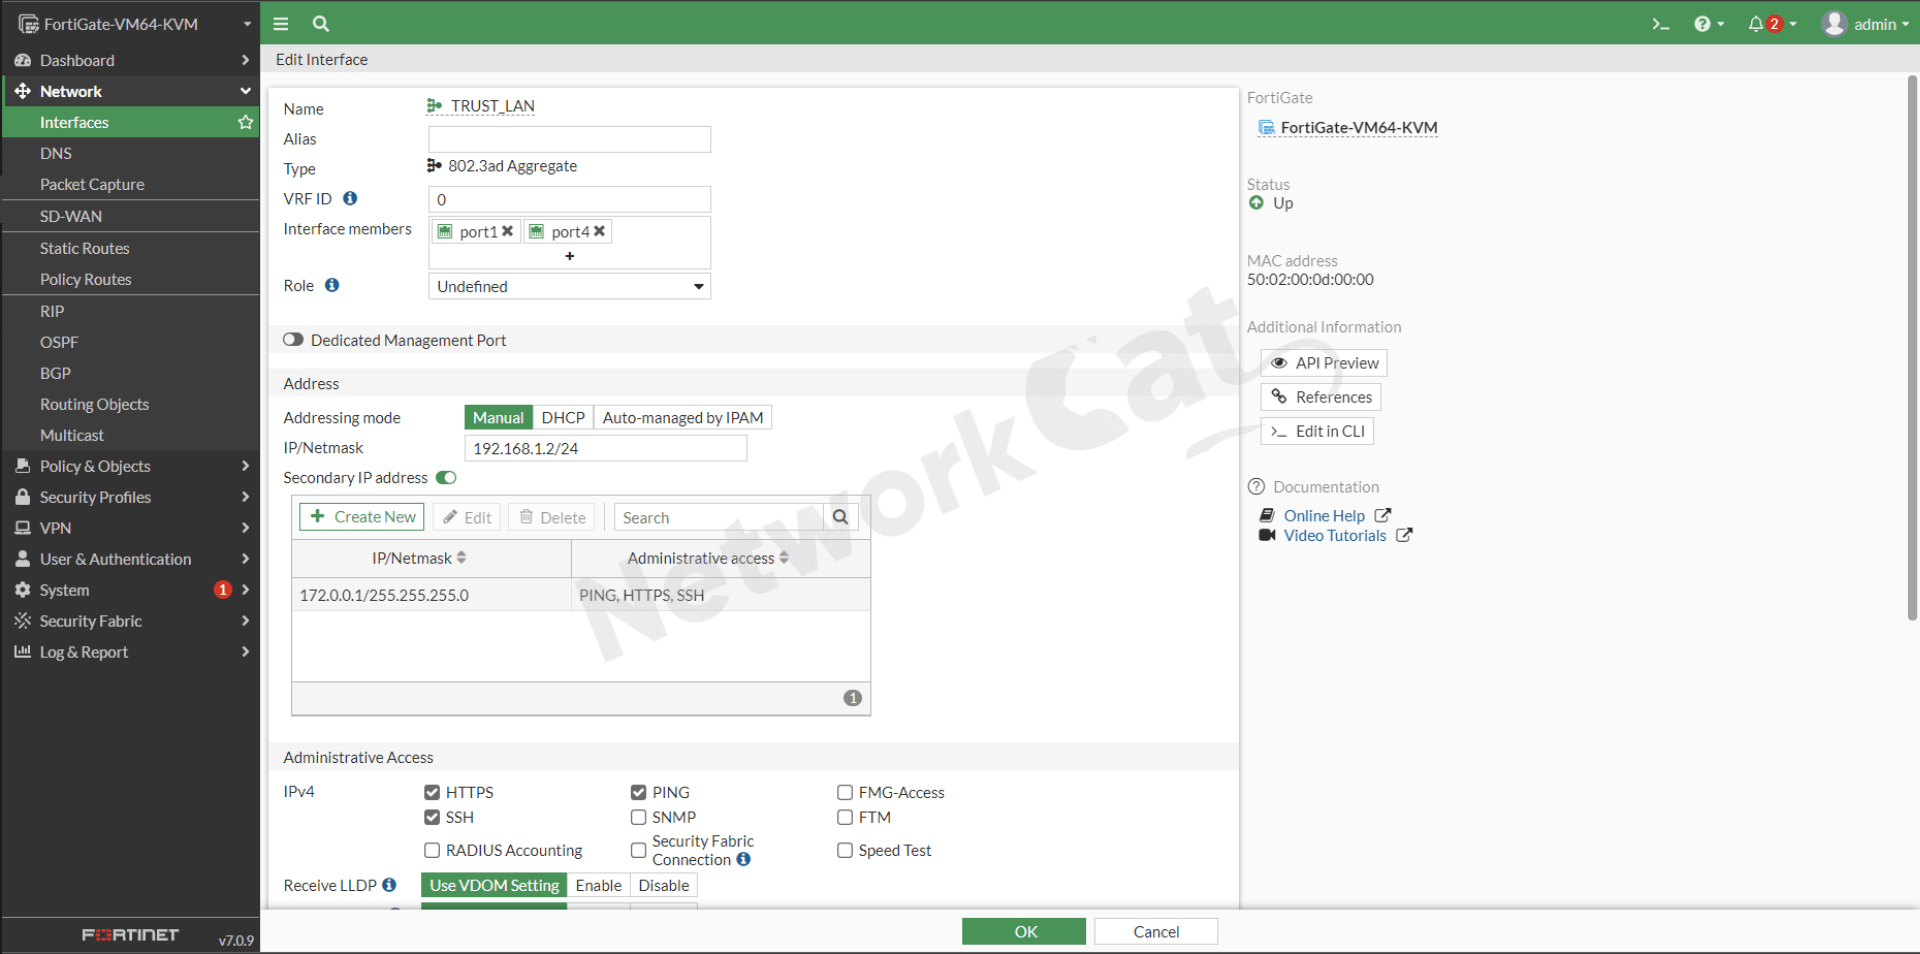Enable SNMP administrative access
This screenshot has height=954, width=1920.
tap(639, 817)
